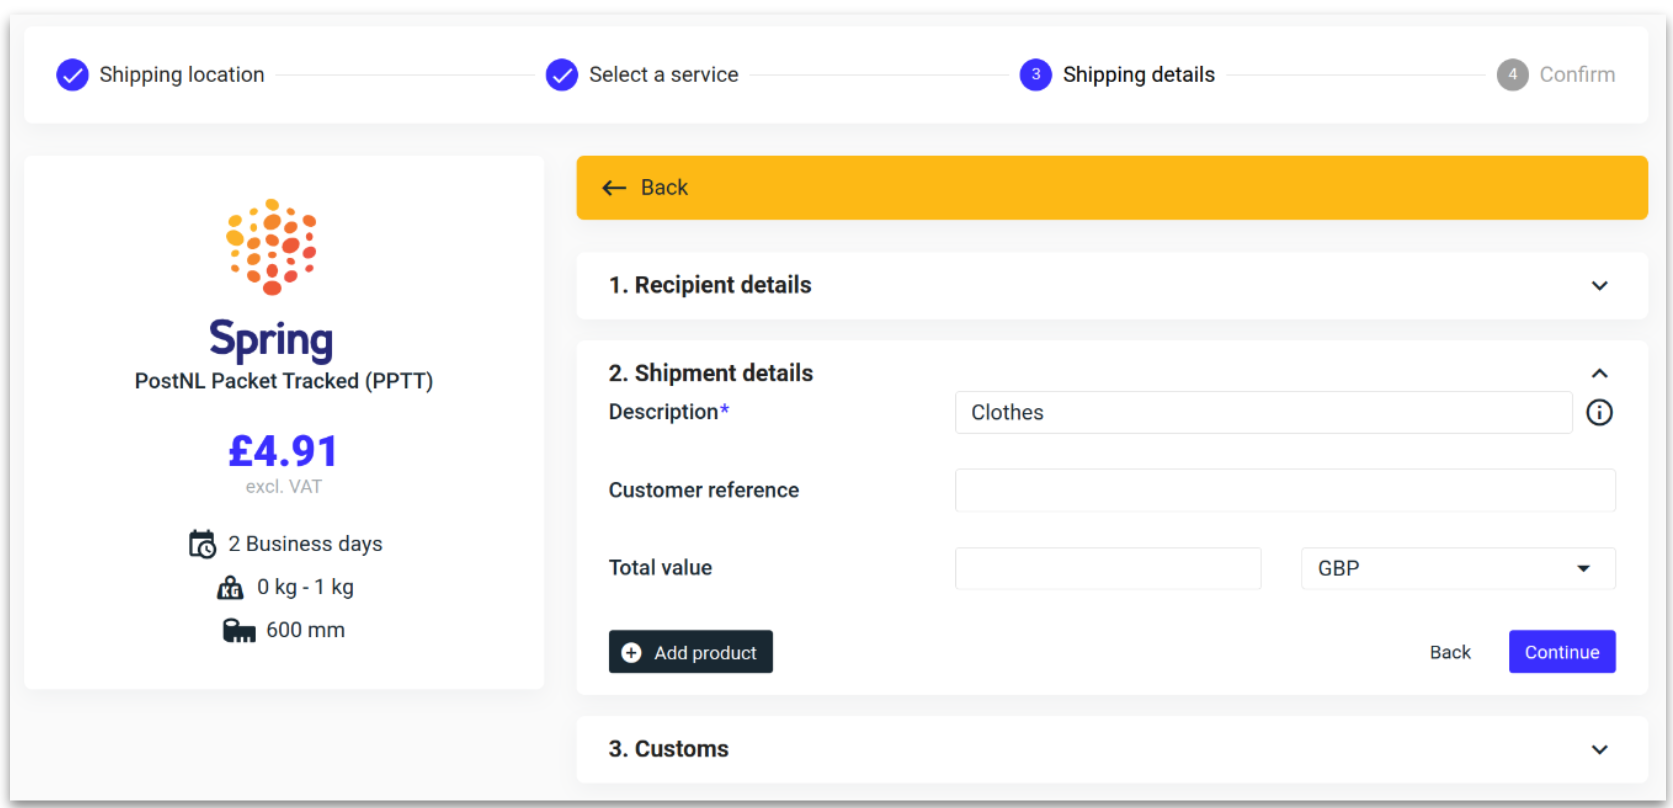The height and width of the screenshot is (808, 1673).
Task: Click the Description* field label
Action: pyautogui.click(x=669, y=412)
